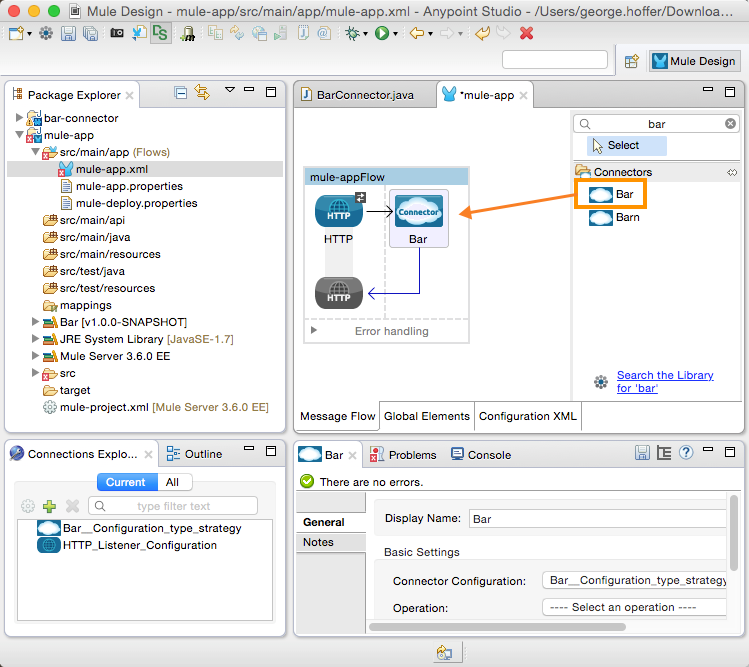This screenshot has width=749, height=667.
Task: Open the Operation dropdown
Action: click(634, 607)
